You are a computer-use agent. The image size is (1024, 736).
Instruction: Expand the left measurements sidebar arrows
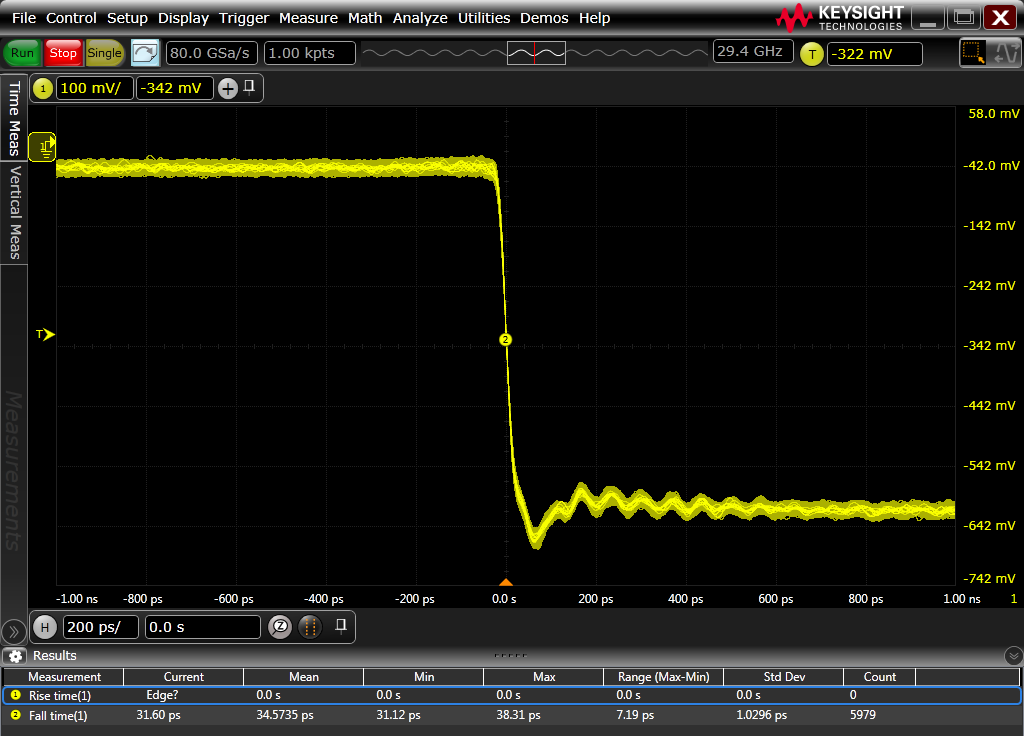pyautogui.click(x=13, y=631)
